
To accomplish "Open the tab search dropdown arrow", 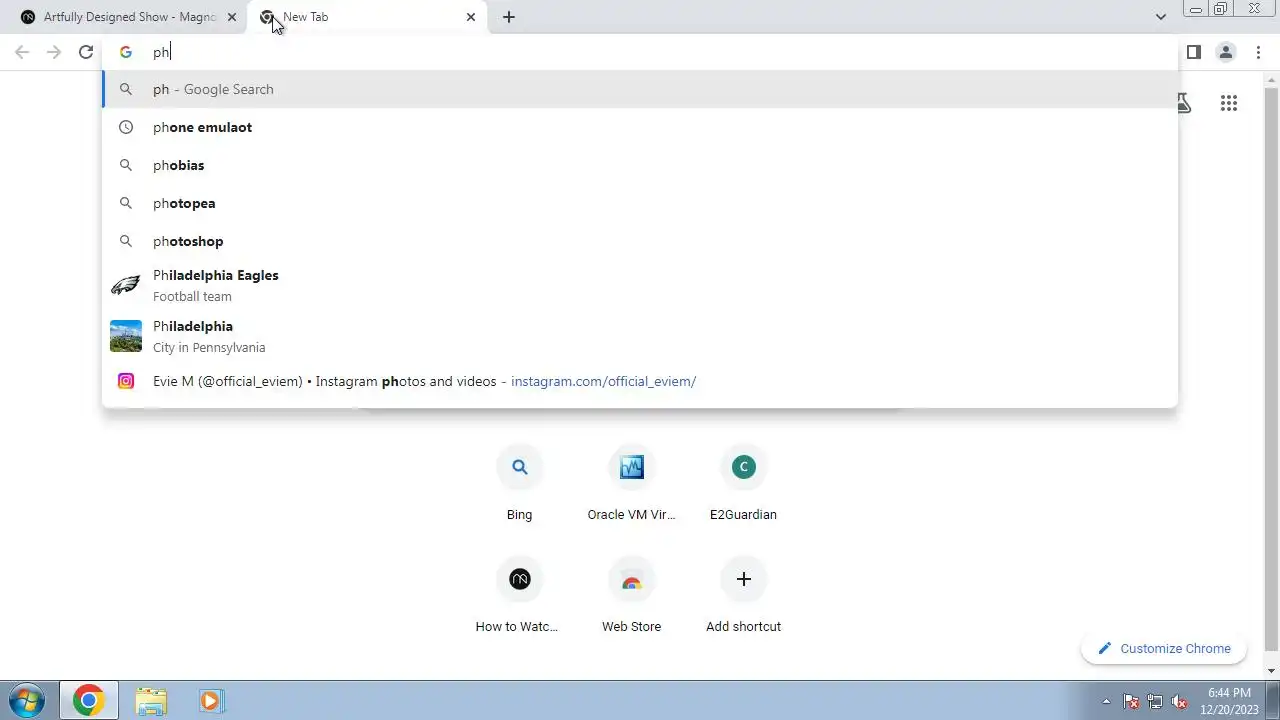I will pos(1161,17).
